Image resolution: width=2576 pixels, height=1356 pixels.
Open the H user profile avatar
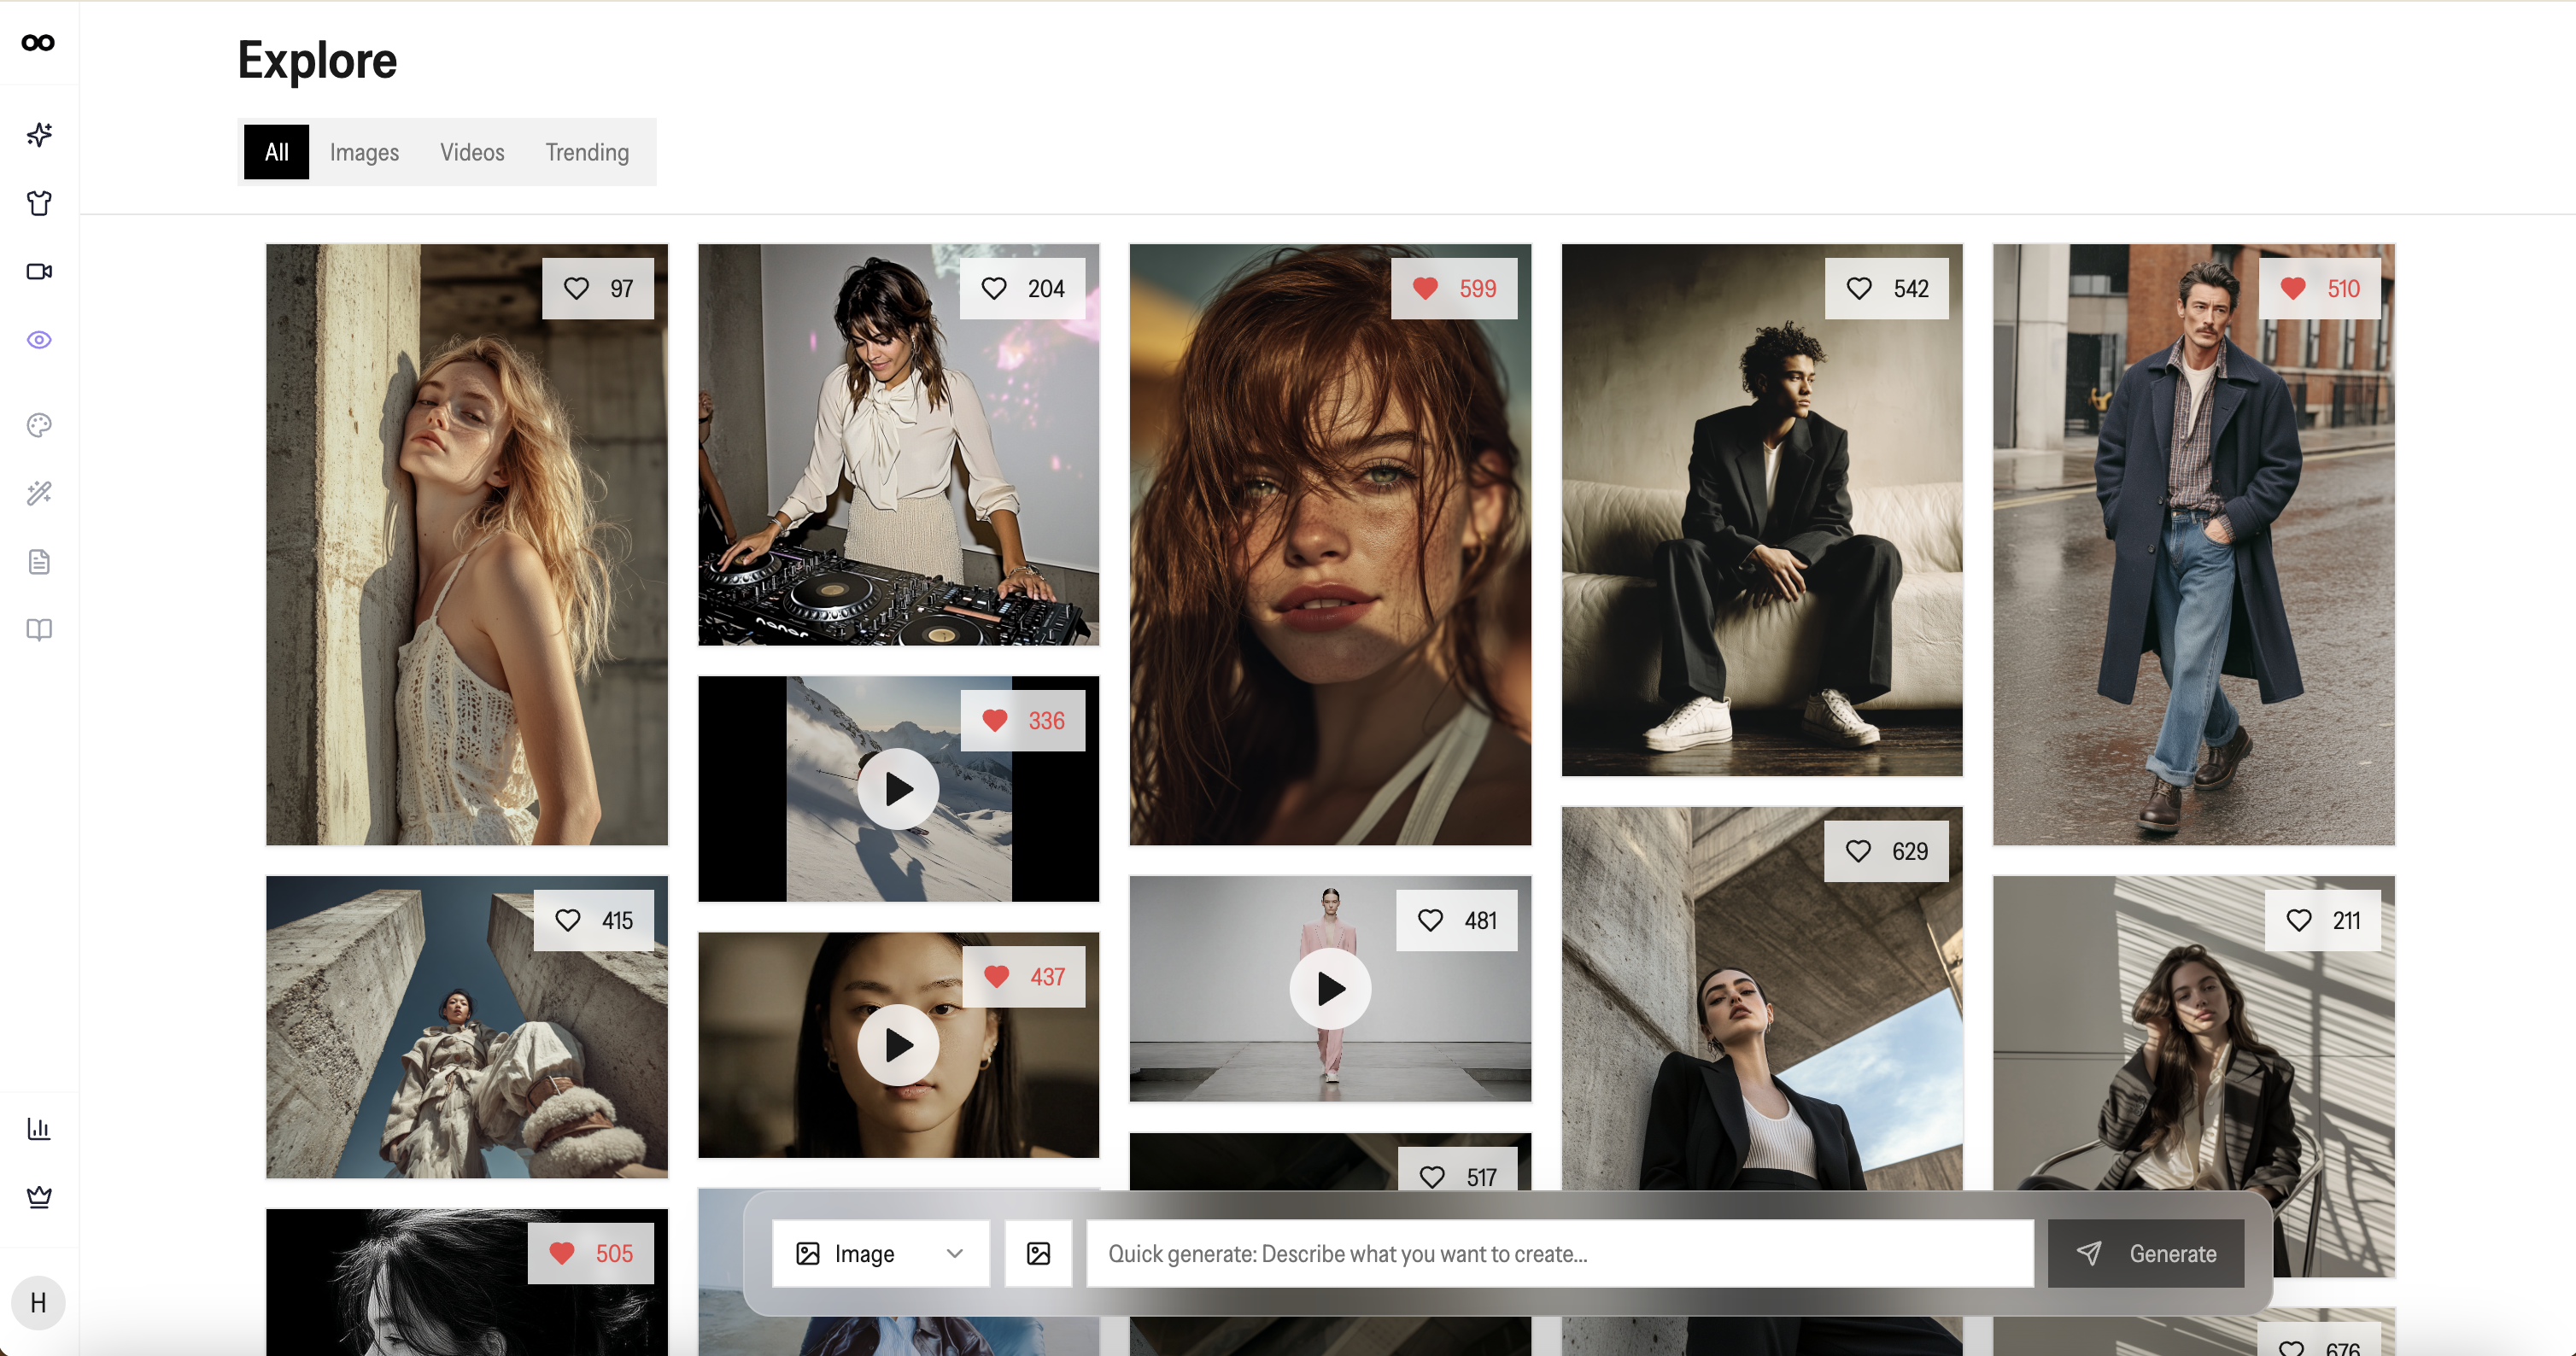tap(38, 1302)
